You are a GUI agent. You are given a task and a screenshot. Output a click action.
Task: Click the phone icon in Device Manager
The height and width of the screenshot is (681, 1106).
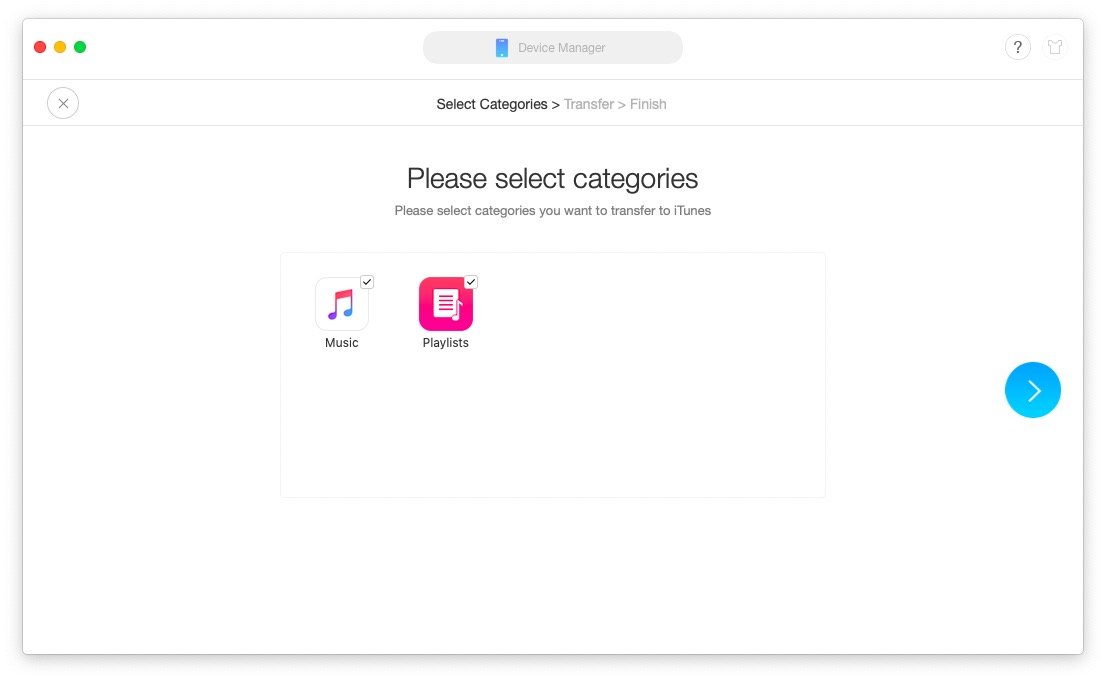pyautogui.click(x=502, y=47)
